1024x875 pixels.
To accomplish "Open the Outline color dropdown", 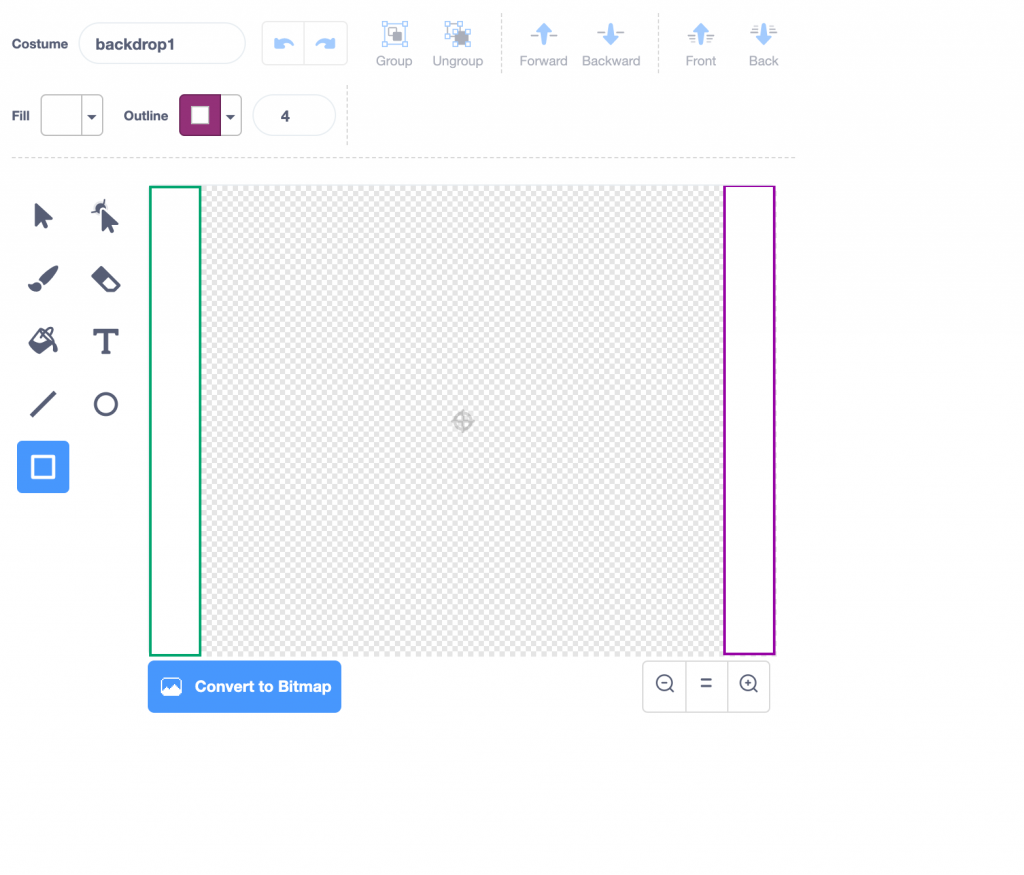I will pos(231,116).
